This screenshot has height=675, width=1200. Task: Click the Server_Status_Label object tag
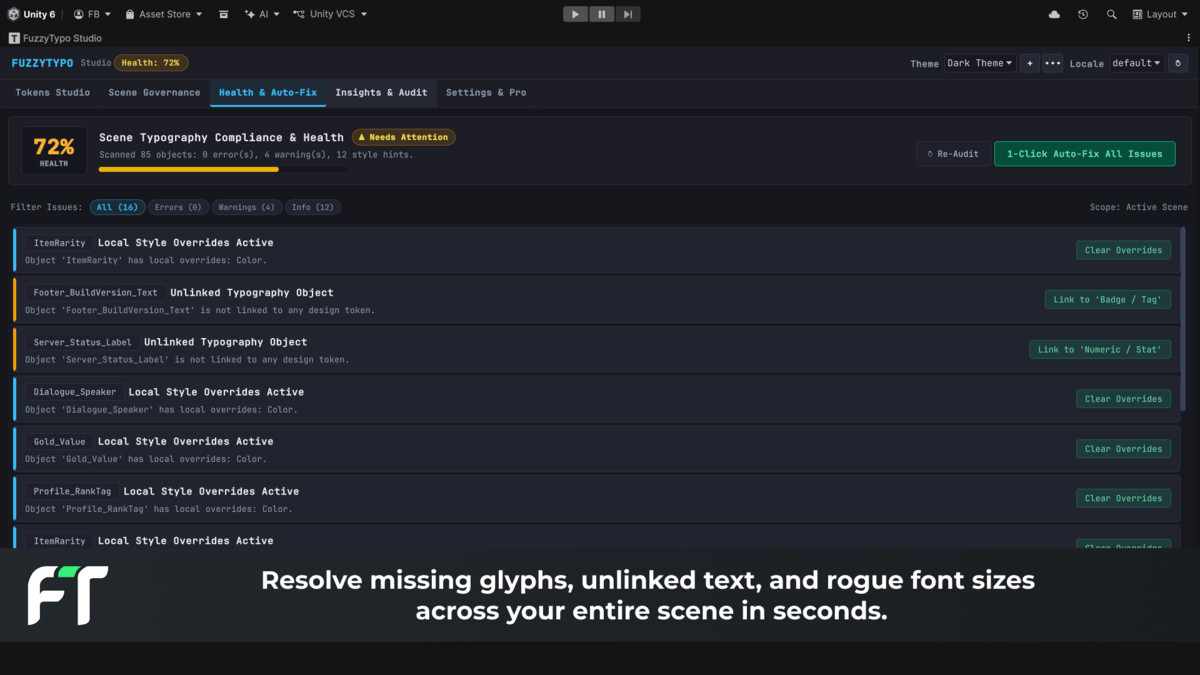(x=82, y=342)
